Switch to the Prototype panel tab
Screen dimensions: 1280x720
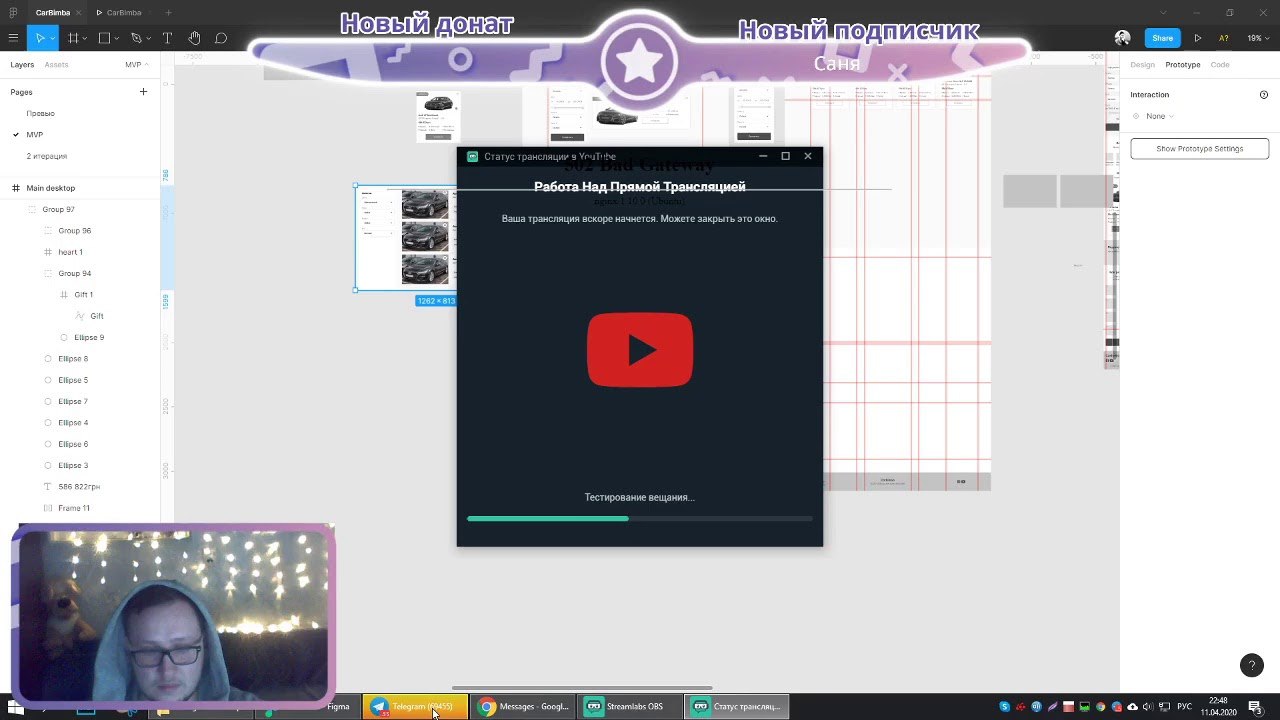1182,64
